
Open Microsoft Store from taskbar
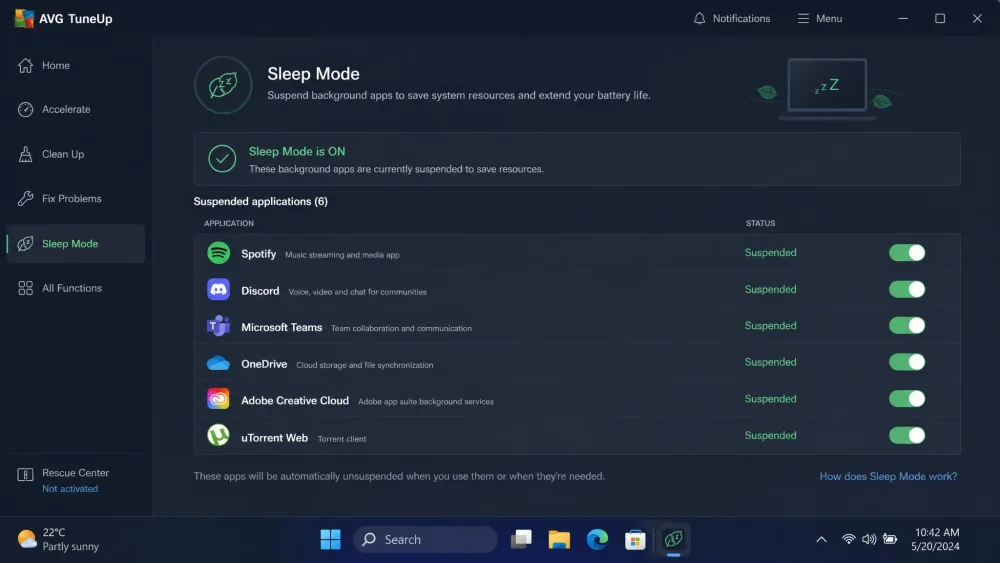635,539
